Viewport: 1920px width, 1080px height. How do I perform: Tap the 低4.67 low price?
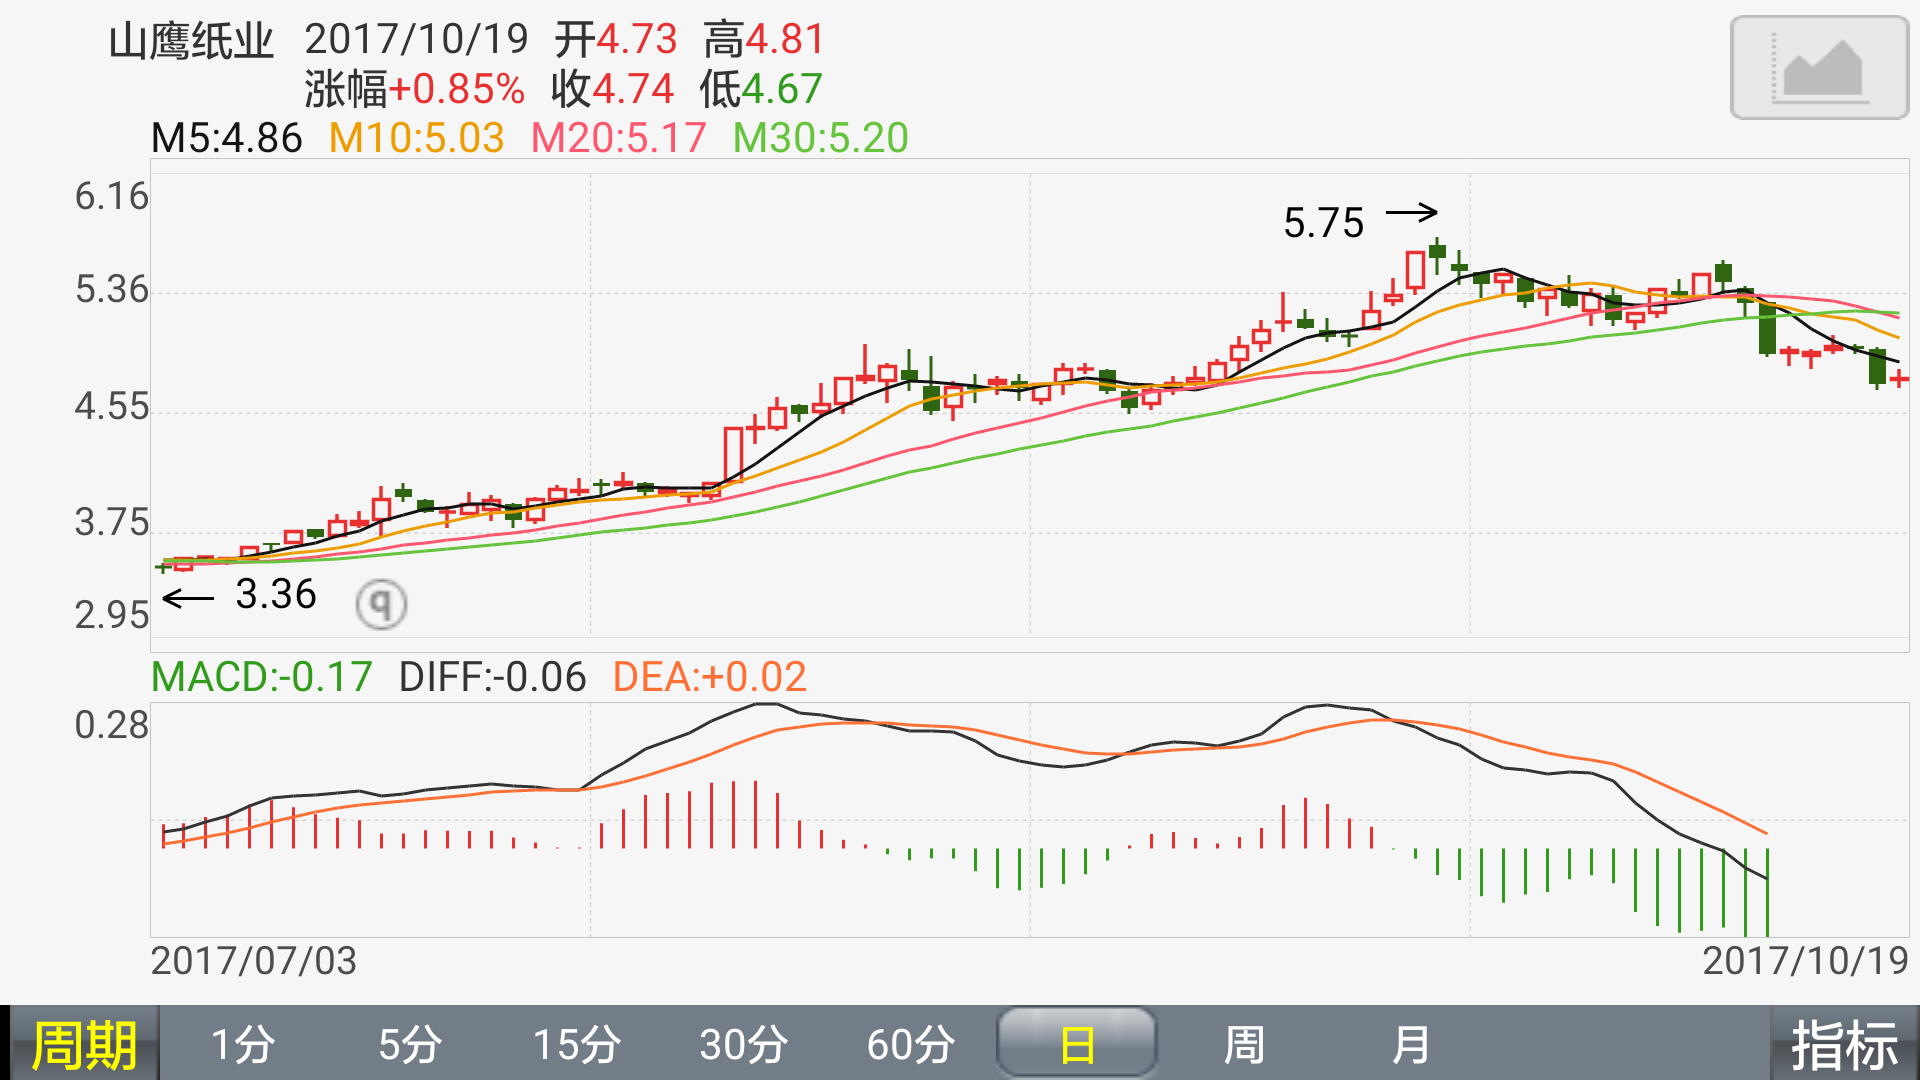coord(762,89)
